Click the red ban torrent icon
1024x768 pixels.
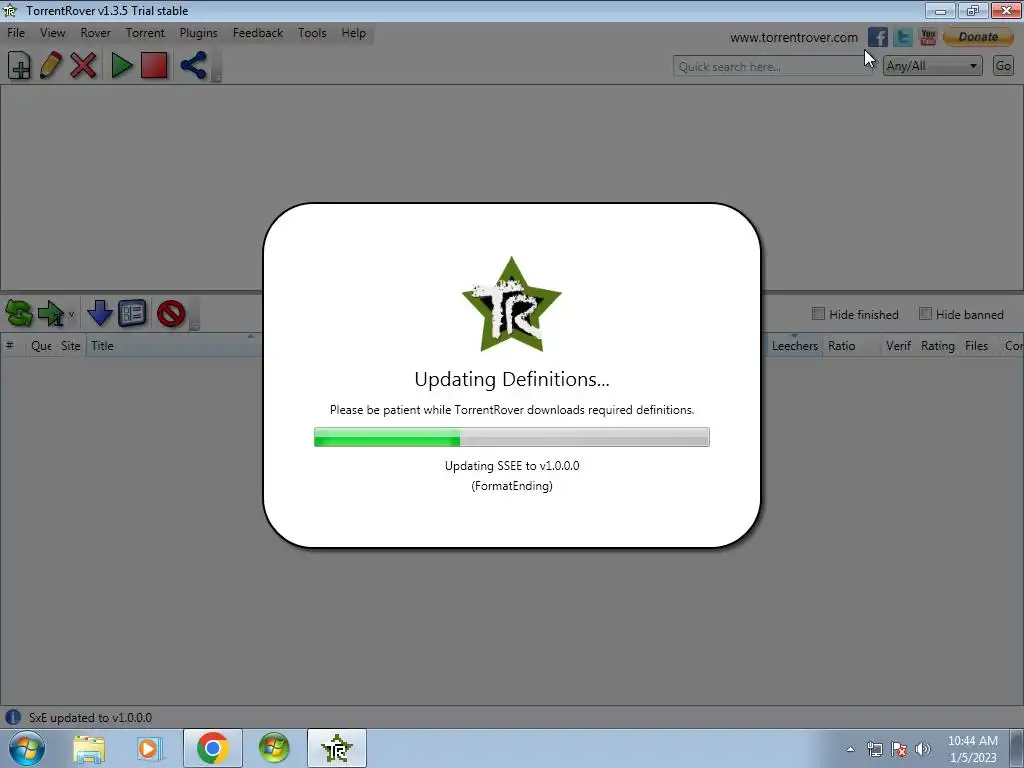171,313
